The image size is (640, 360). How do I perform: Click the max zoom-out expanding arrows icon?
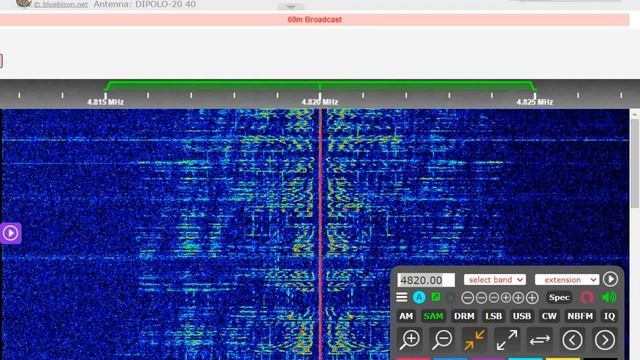pyautogui.click(x=507, y=340)
